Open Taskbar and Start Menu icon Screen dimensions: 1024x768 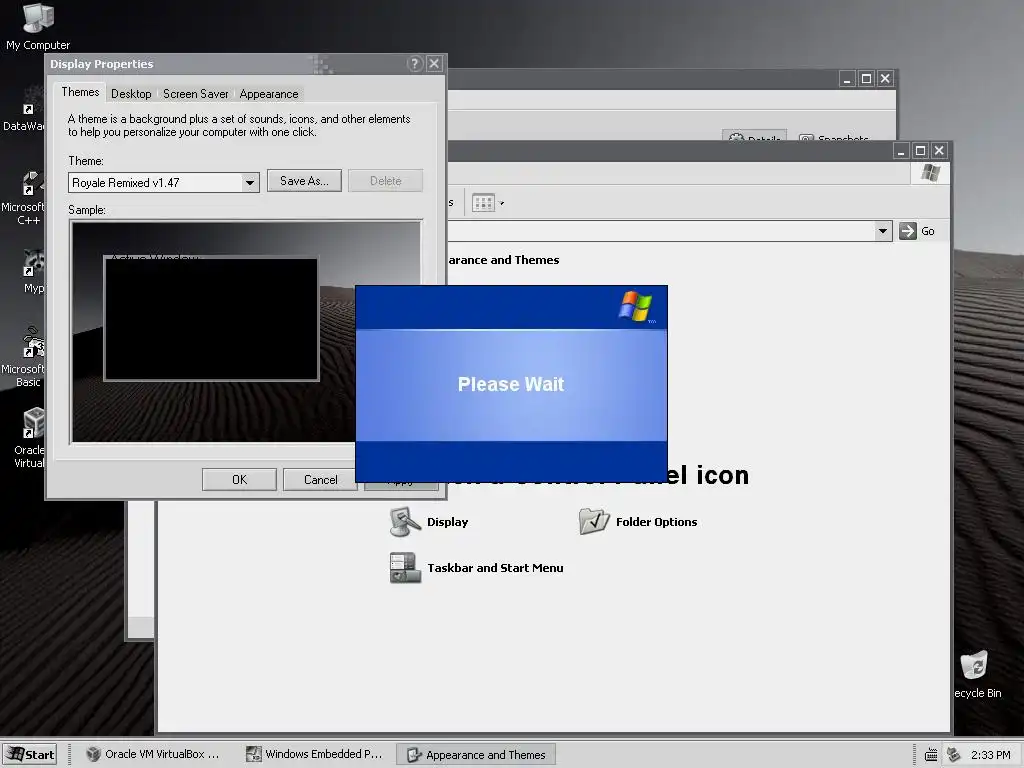pos(405,568)
